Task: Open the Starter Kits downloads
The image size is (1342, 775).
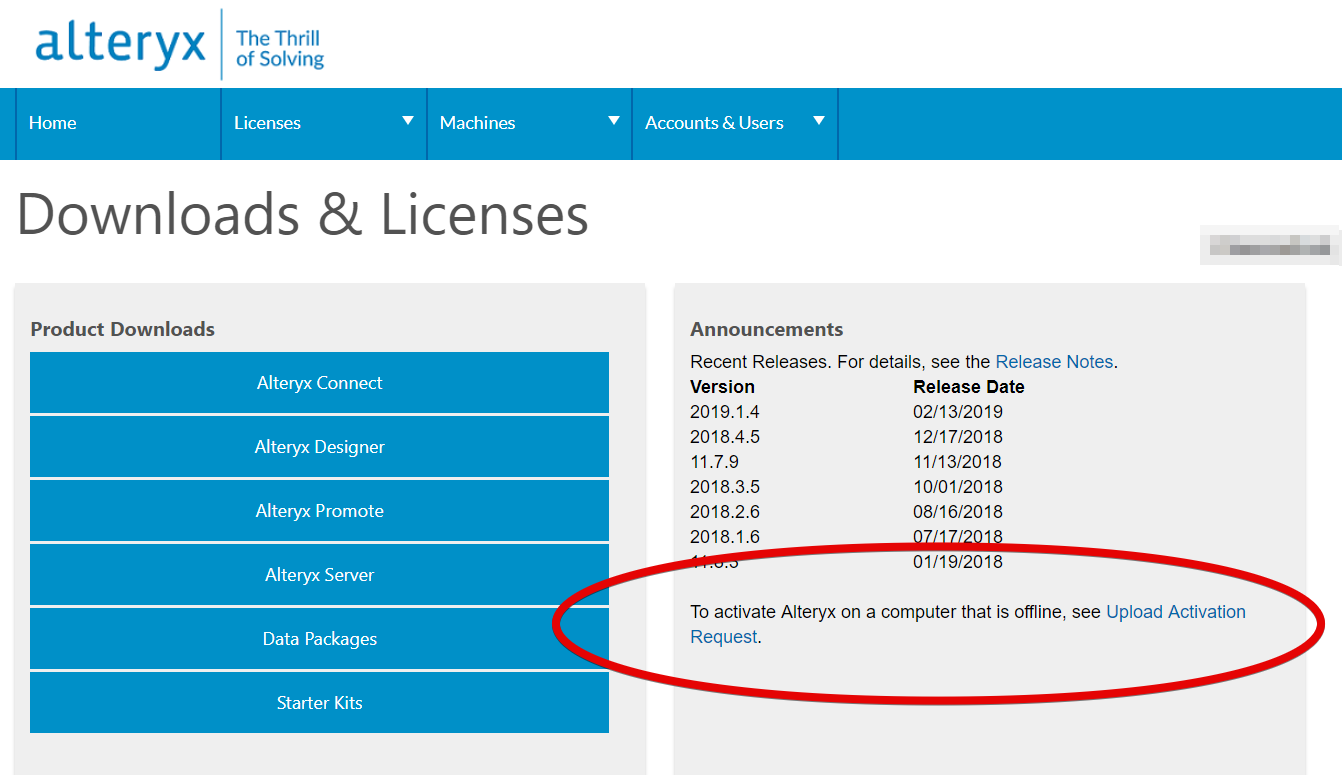Action: 319,703
